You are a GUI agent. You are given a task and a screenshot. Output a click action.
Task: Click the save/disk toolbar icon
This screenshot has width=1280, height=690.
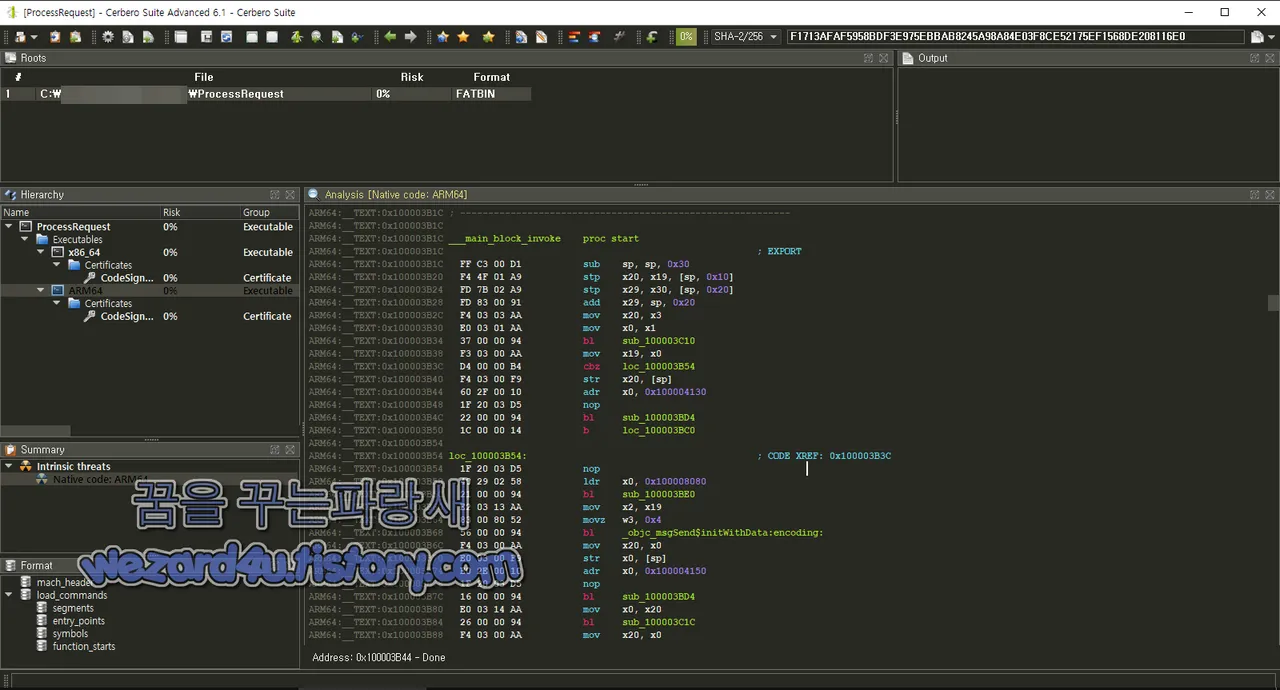(x=207, y=36)
